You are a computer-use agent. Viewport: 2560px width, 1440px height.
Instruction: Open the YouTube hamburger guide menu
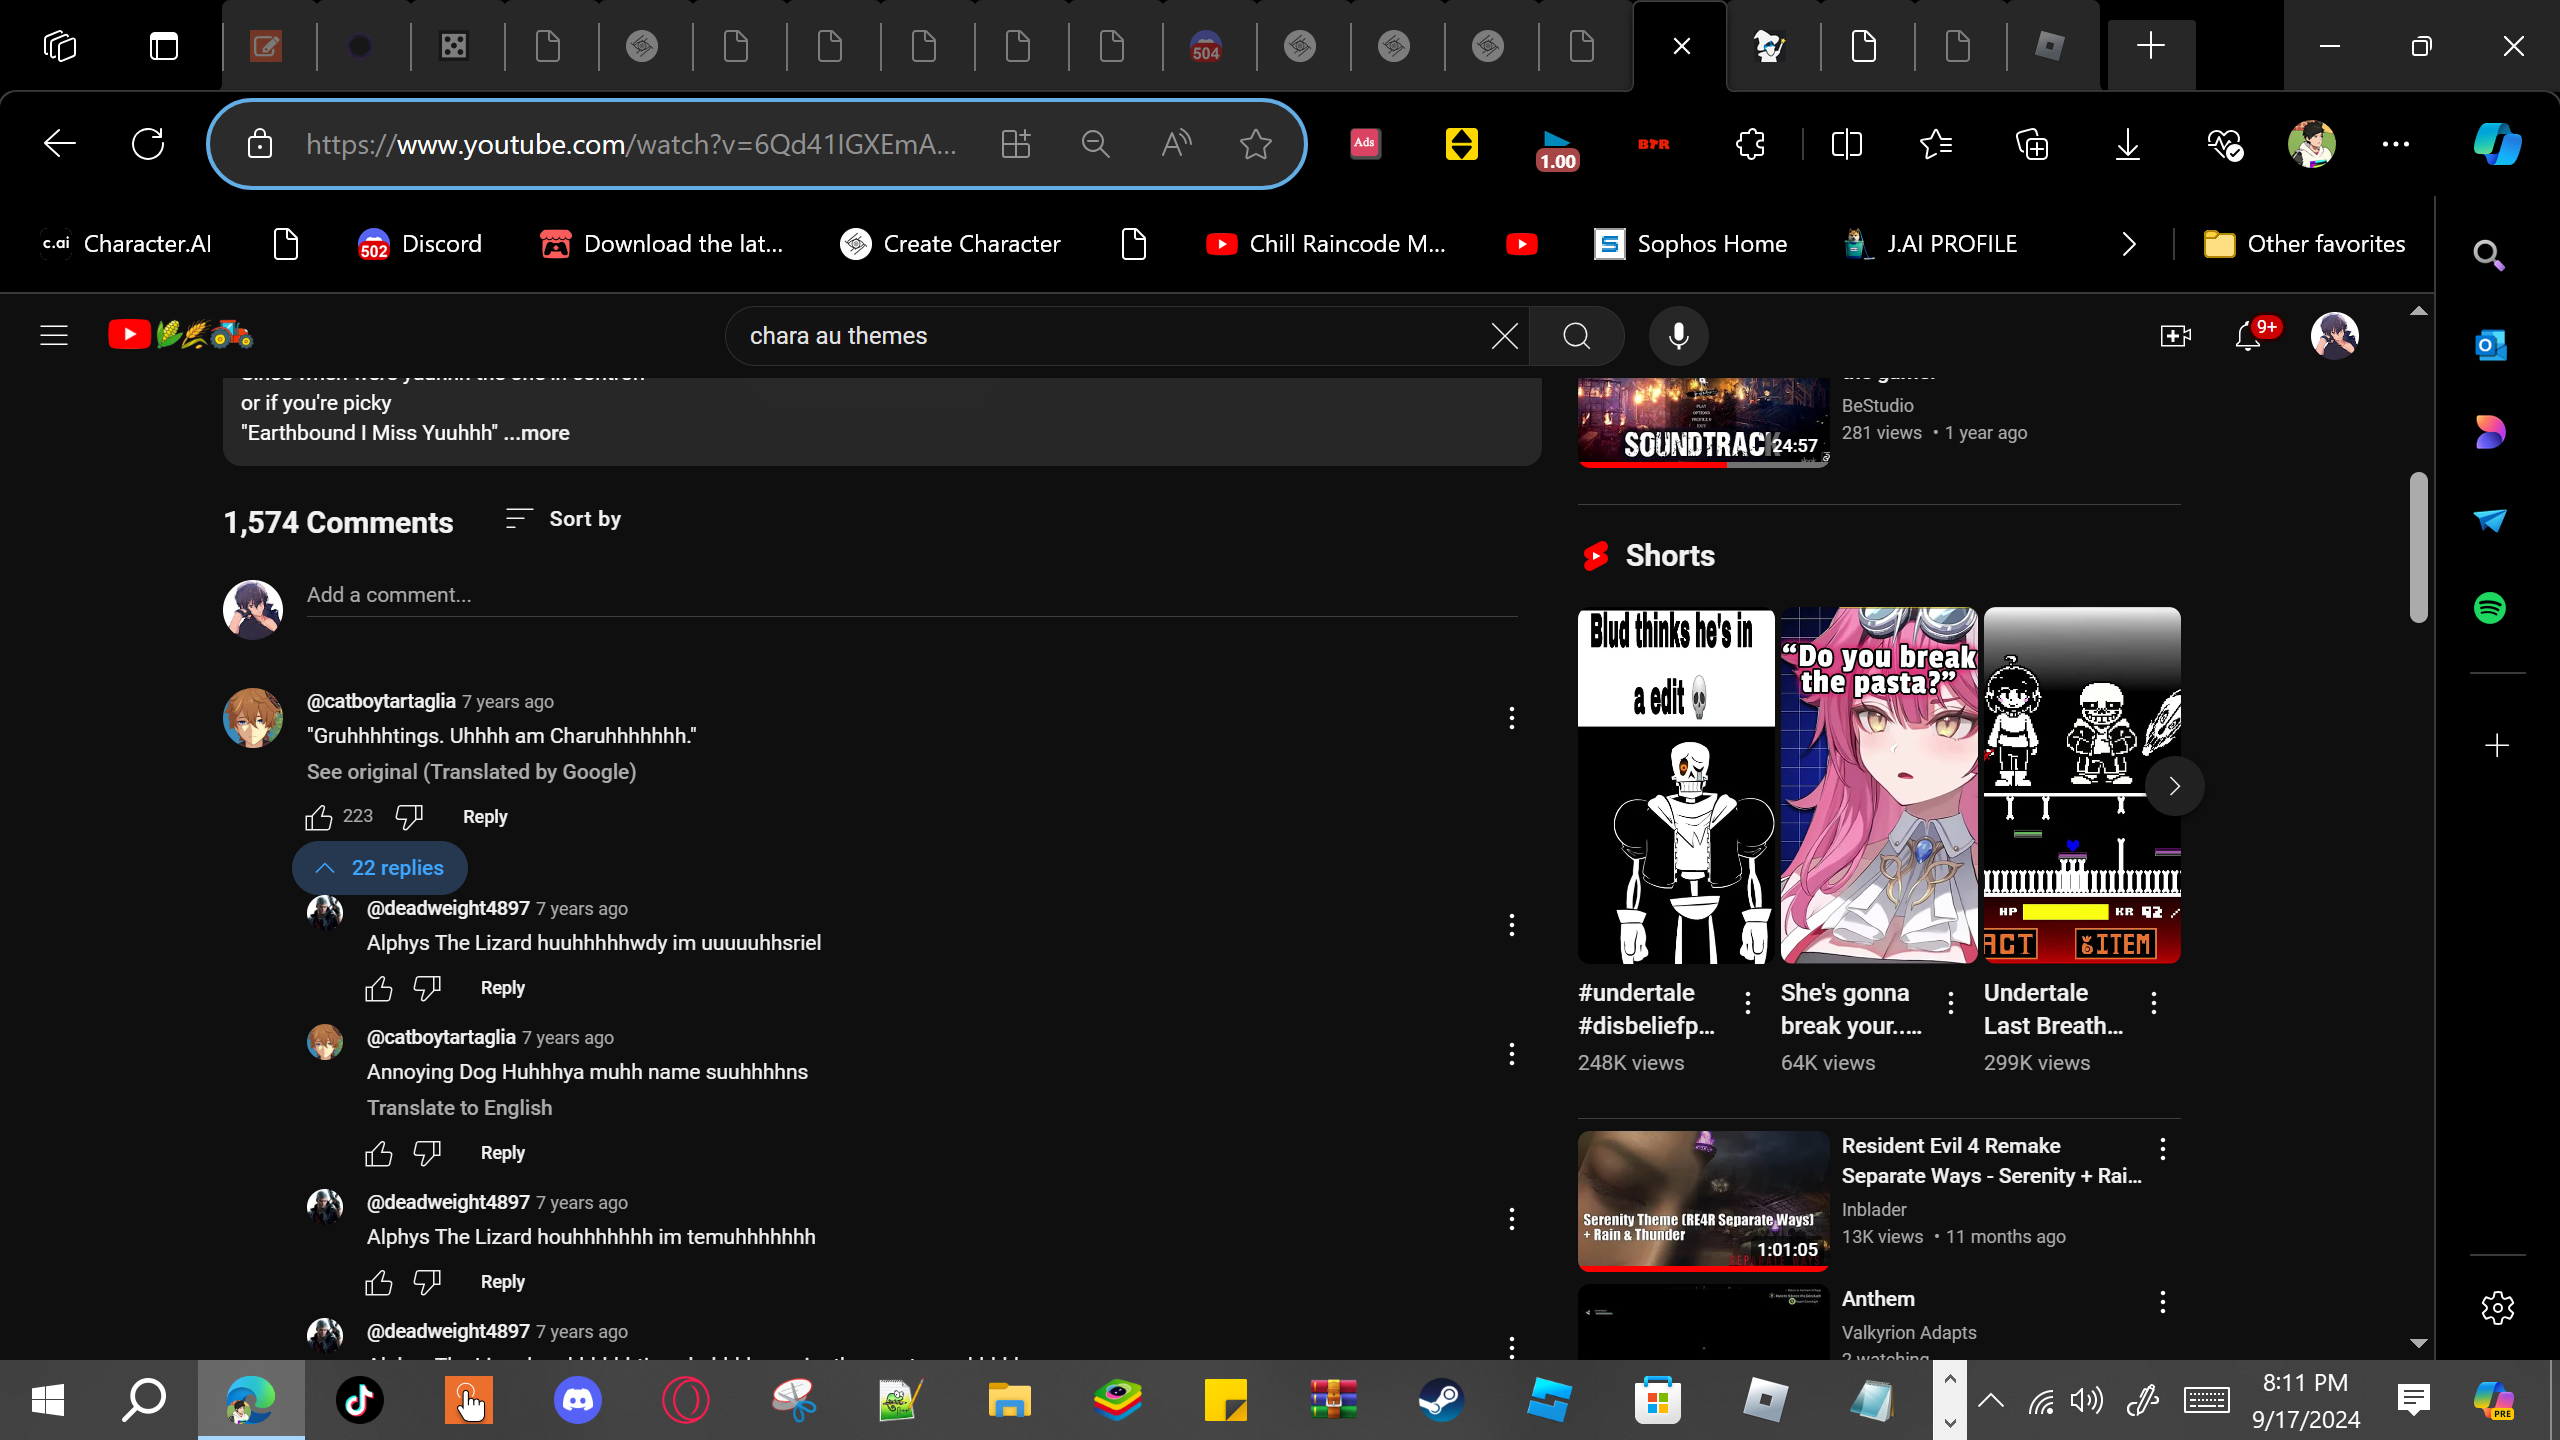(54, 336)
